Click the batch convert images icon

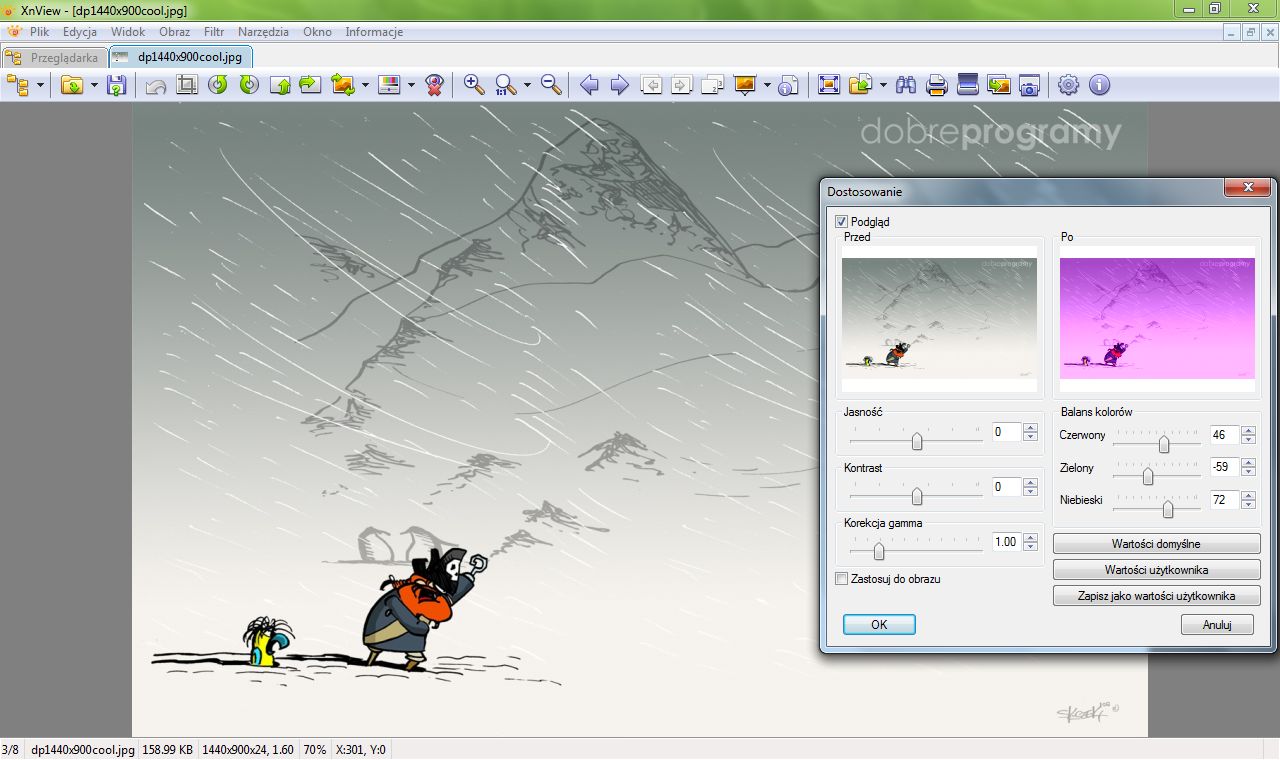coord(999,85)
